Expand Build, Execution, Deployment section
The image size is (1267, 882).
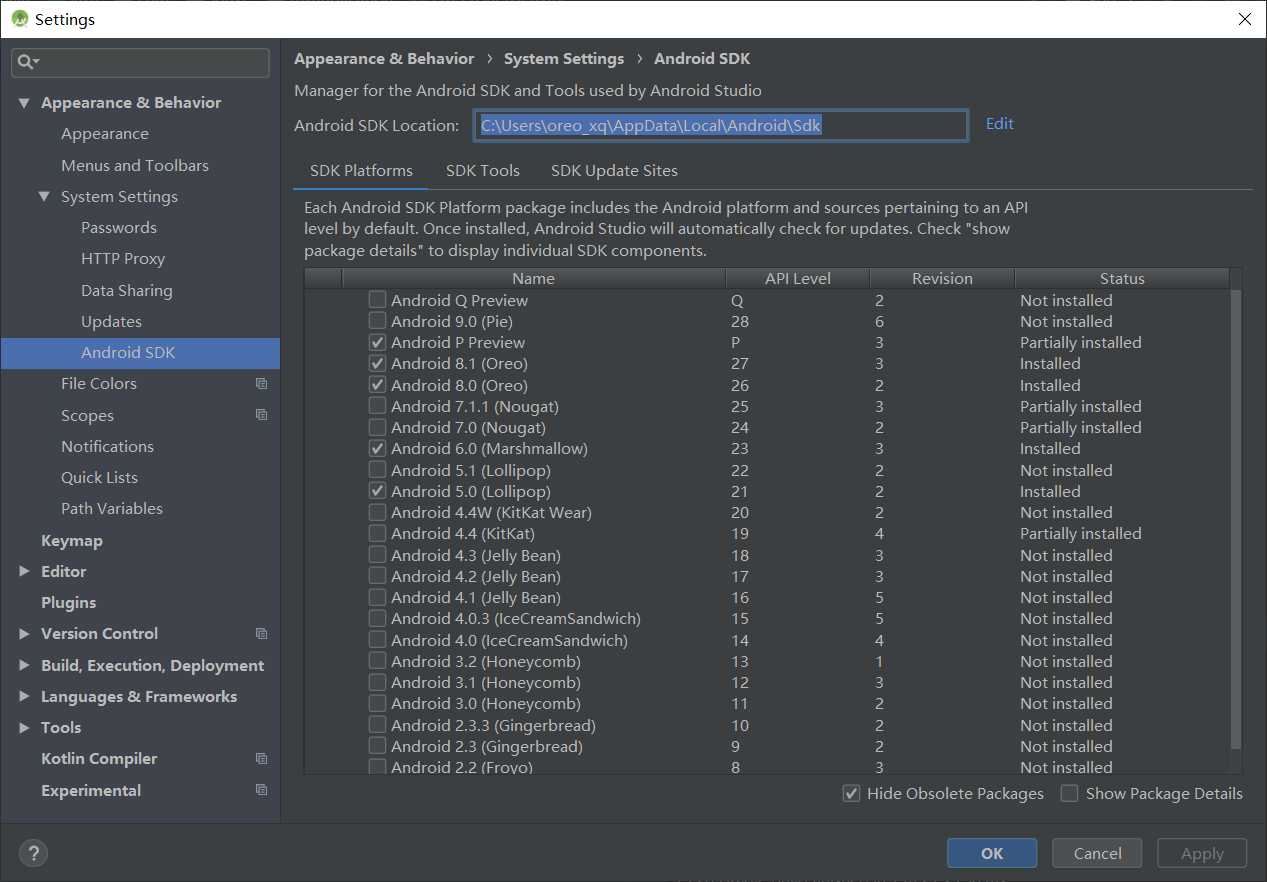(24, 666)
